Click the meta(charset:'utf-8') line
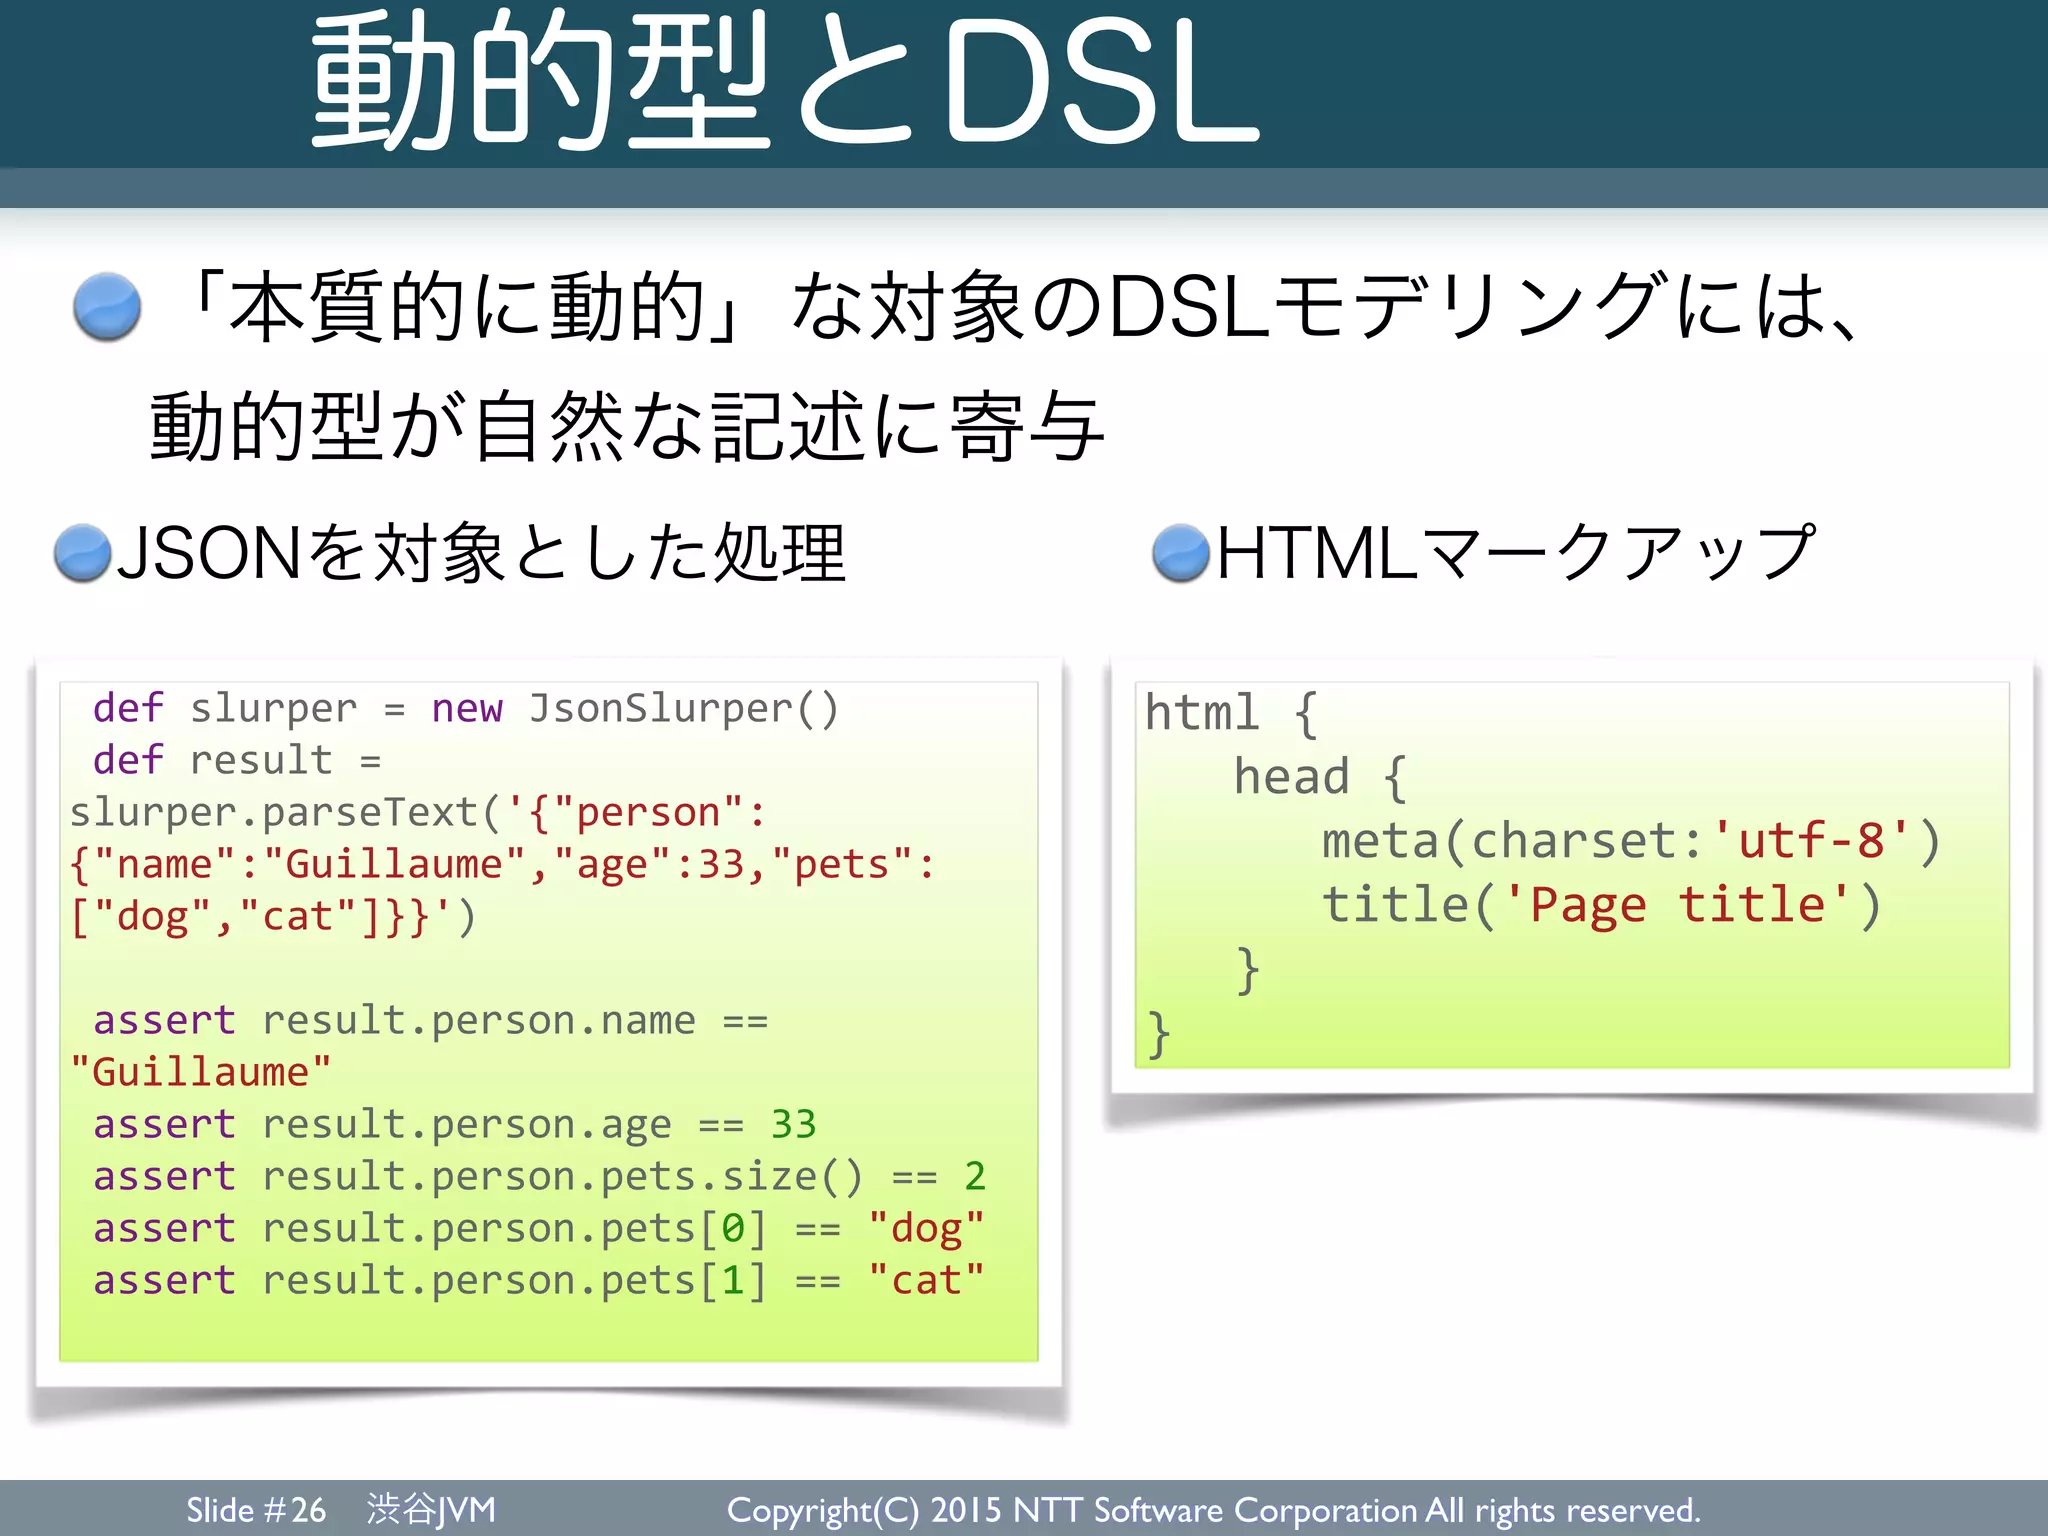The width and height of the screenshot is (2048, 1536). pyautogui.click(x=1631, y=841)
